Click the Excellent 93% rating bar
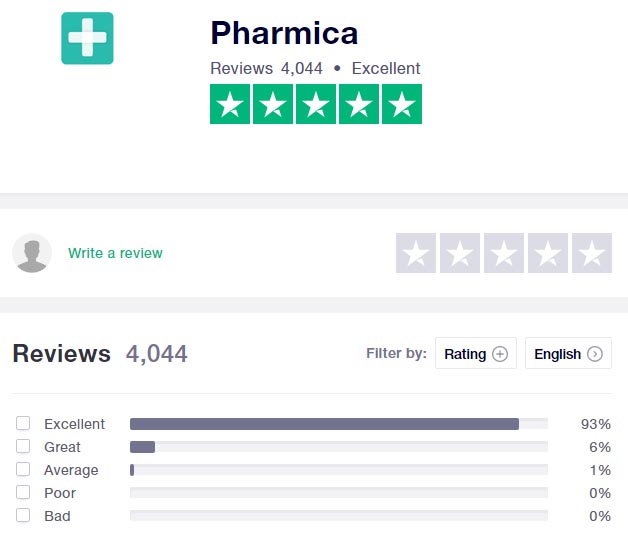Viewport: 628px width, 534px height. [x=339, y=424]
